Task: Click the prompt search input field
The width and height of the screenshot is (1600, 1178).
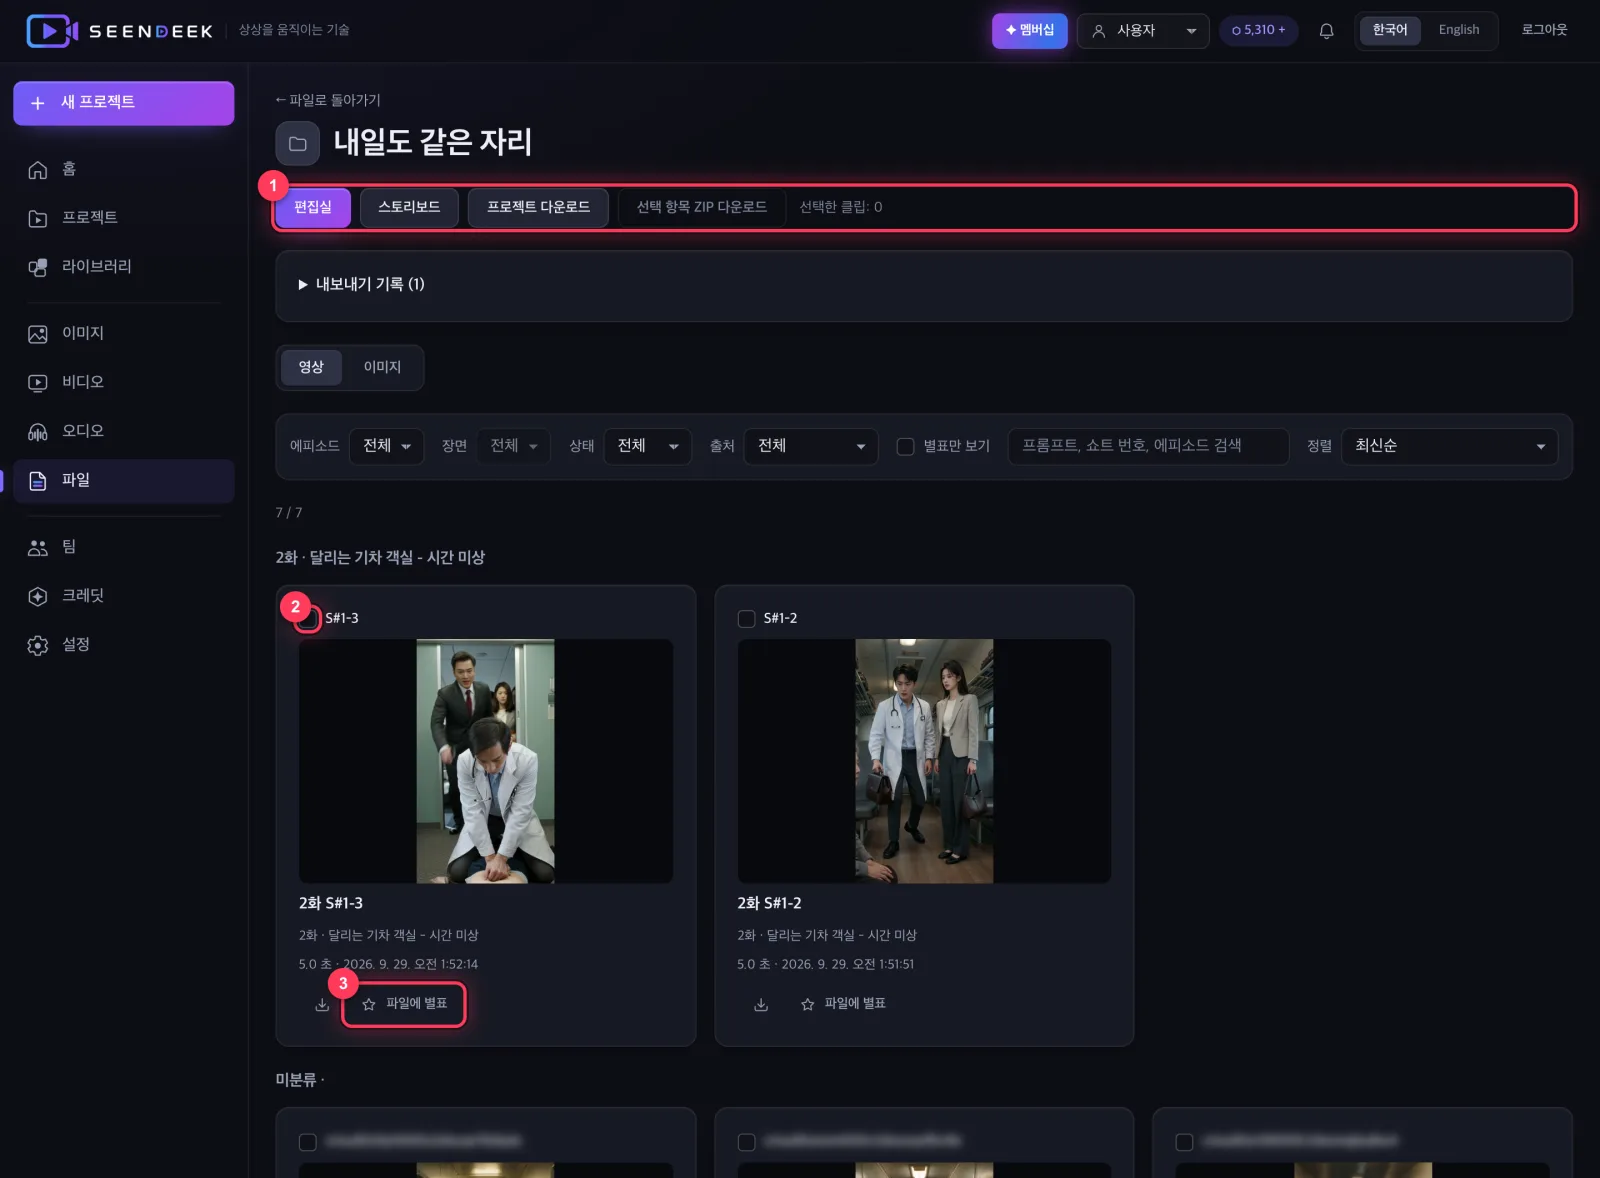Action: coord(1148,446)
